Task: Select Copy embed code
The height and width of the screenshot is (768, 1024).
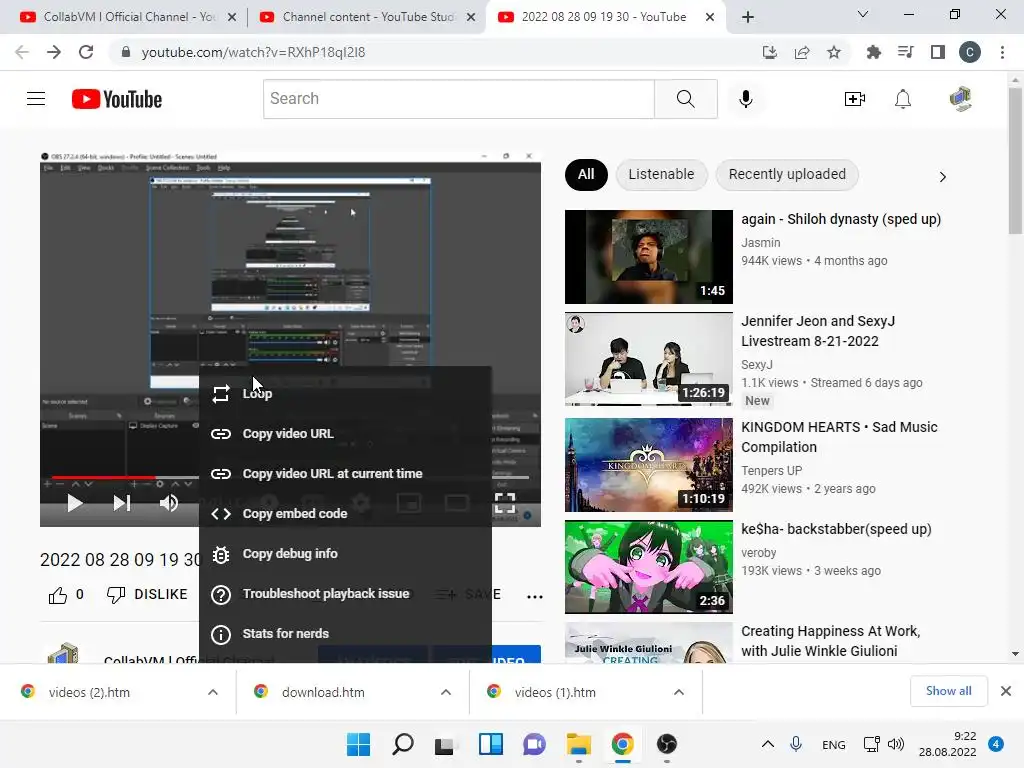Action: pos(345,513)
